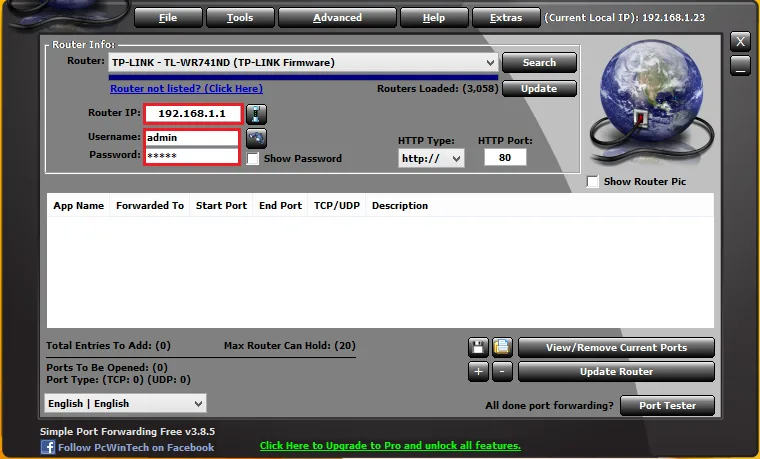
Task: Click View/Remove Current Ports button
Action: pyautogui.click(x=616, y=348)
